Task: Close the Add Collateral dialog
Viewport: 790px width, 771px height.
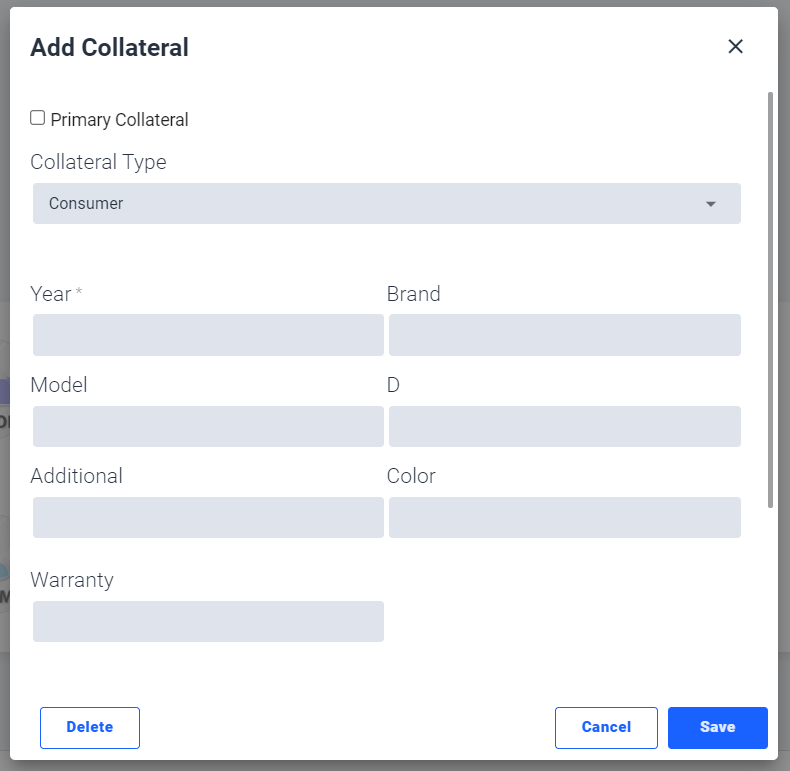Action: coord(736,46)
